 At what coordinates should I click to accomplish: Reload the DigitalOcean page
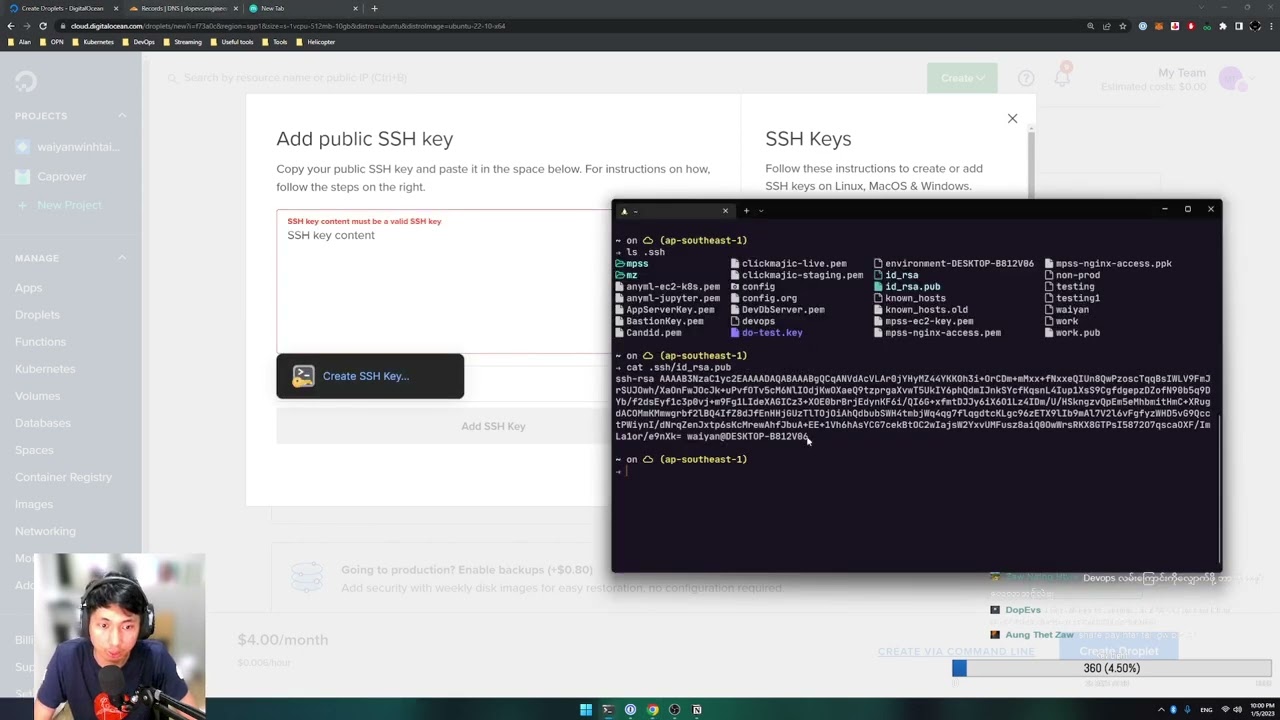43,26
